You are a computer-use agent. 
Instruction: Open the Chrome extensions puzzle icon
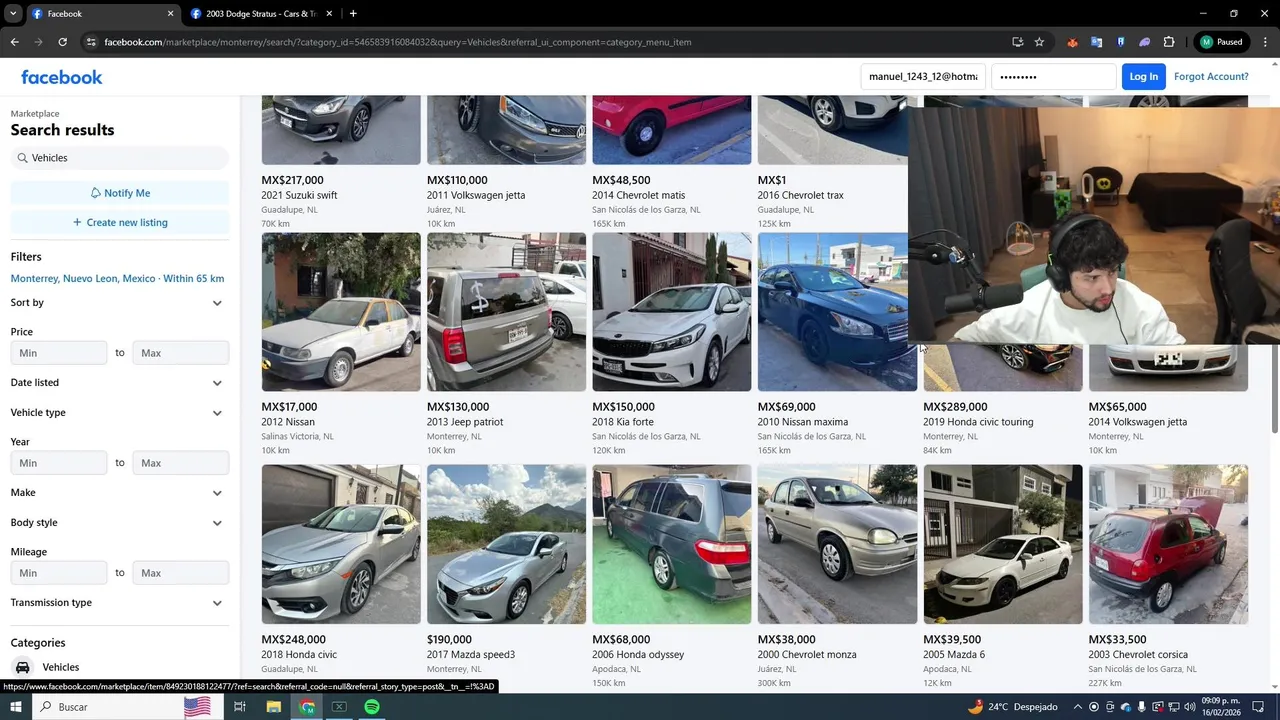[1169, 42]
